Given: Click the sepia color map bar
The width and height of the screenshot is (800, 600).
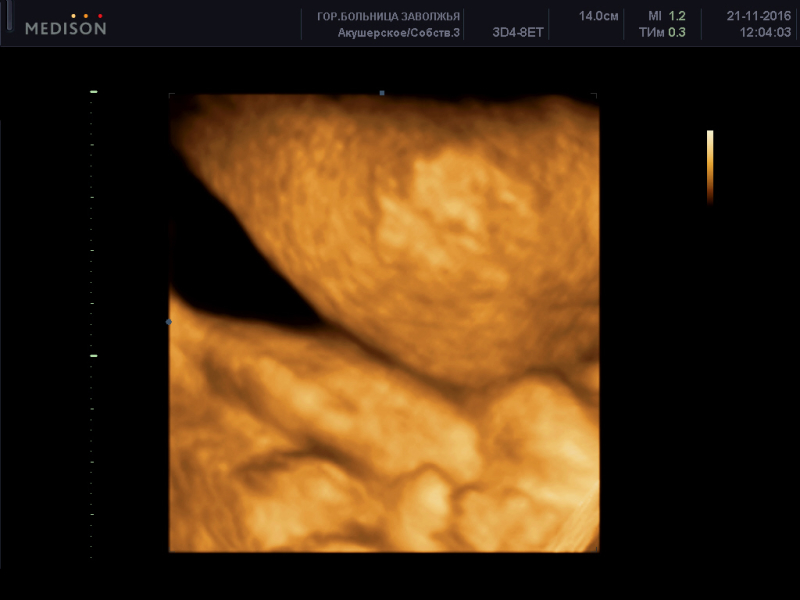Looking at the screenshot, I should click(x=710, y=167).
